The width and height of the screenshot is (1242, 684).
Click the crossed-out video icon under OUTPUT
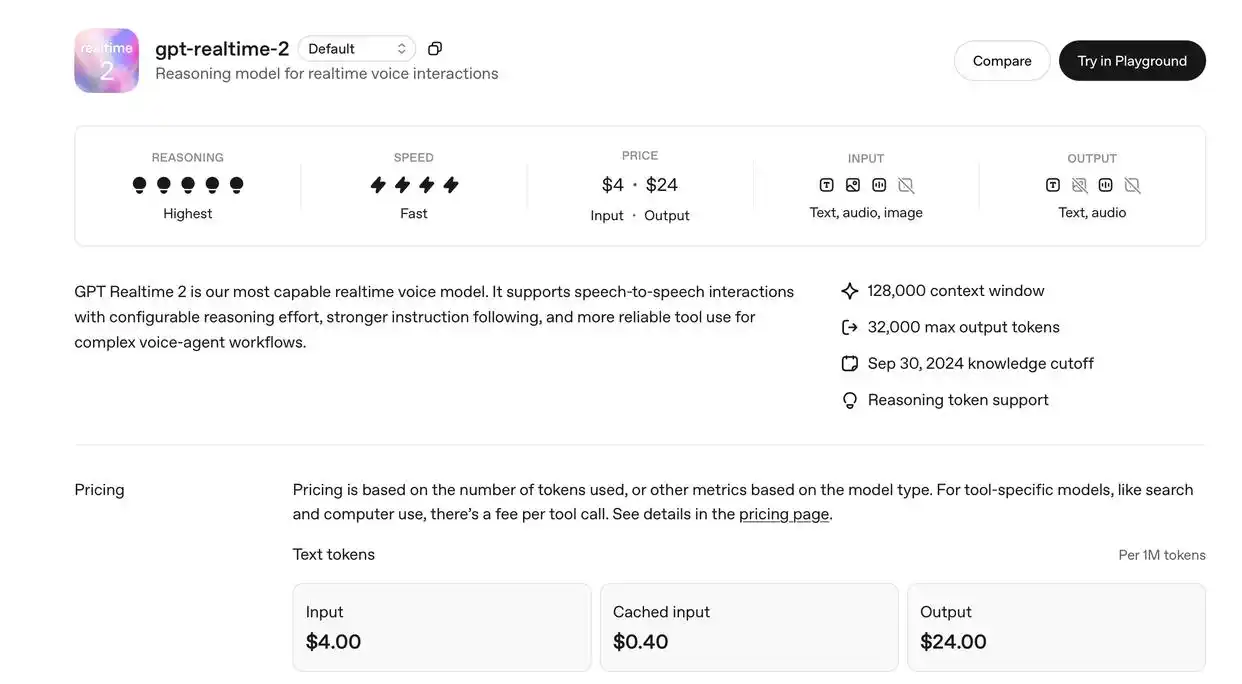tap(1132, 185)
